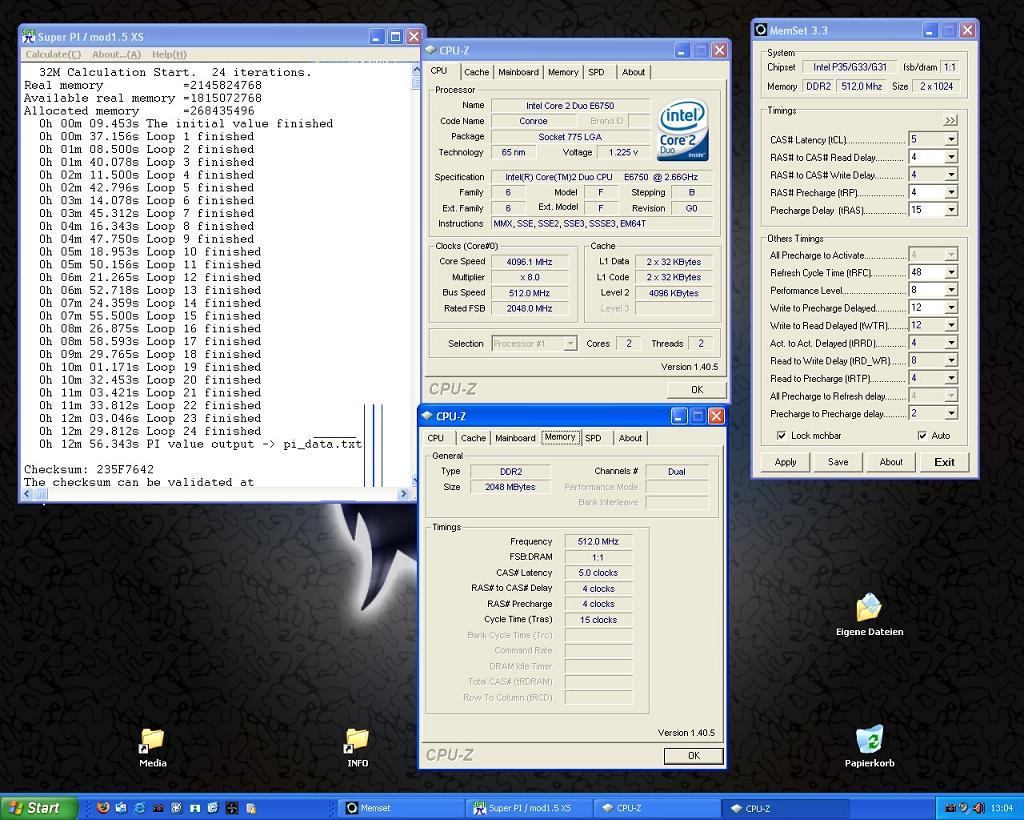Switch to SPD tab in CPU-Z memory window
The width and height of the screenshot is (1024, 820).
[x=593, y=437]
